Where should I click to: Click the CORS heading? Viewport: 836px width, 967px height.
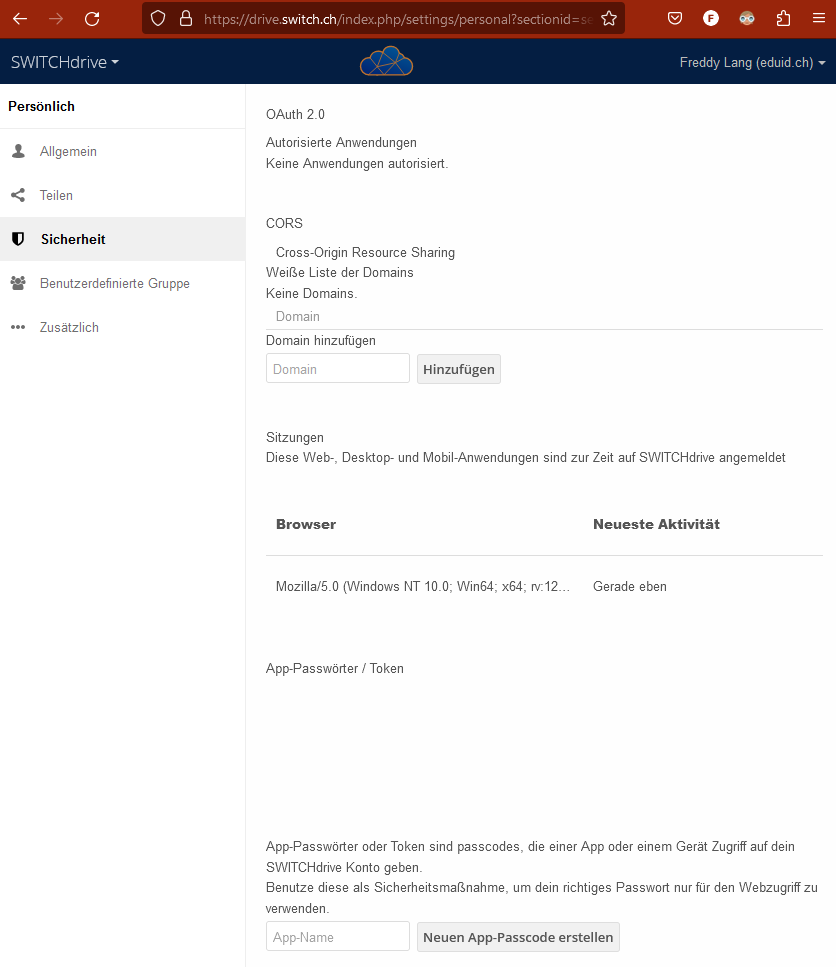pos(284,223)
